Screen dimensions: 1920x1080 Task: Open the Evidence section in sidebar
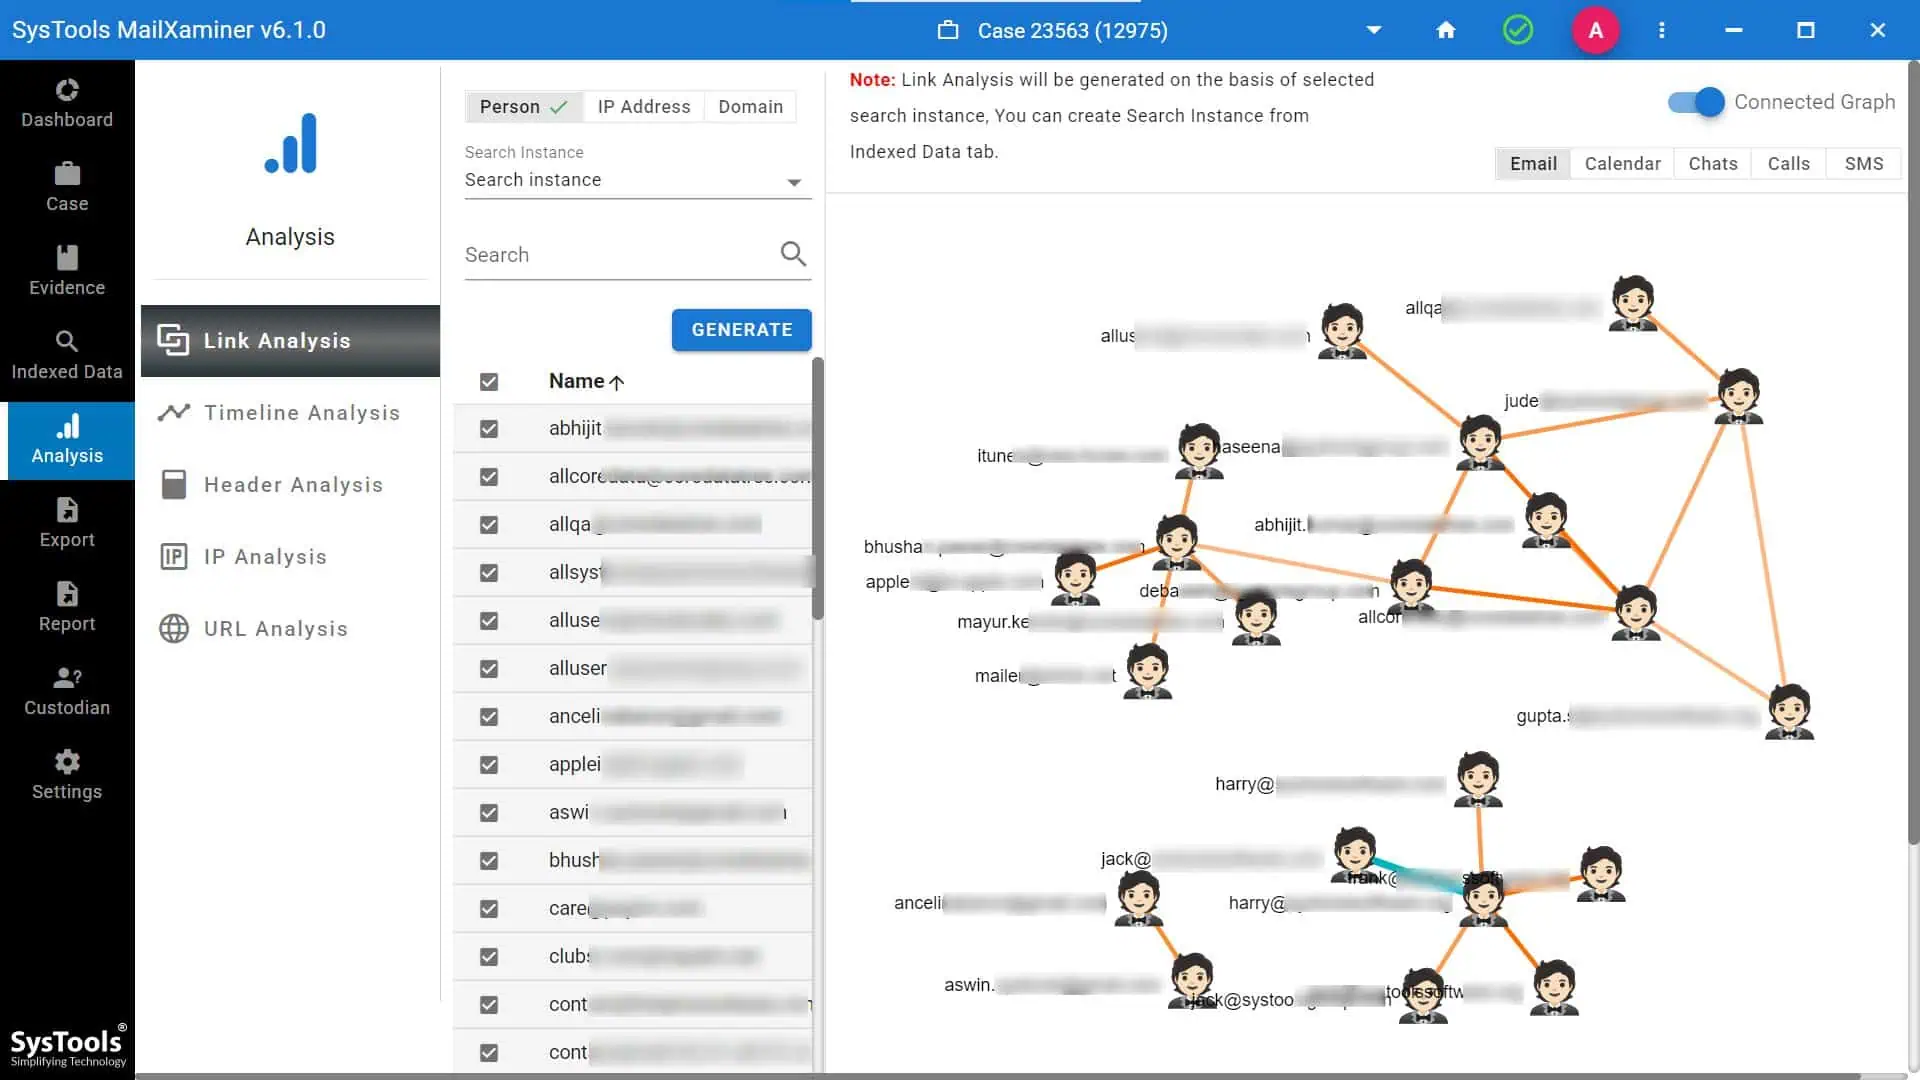click(x=67, y=271)
